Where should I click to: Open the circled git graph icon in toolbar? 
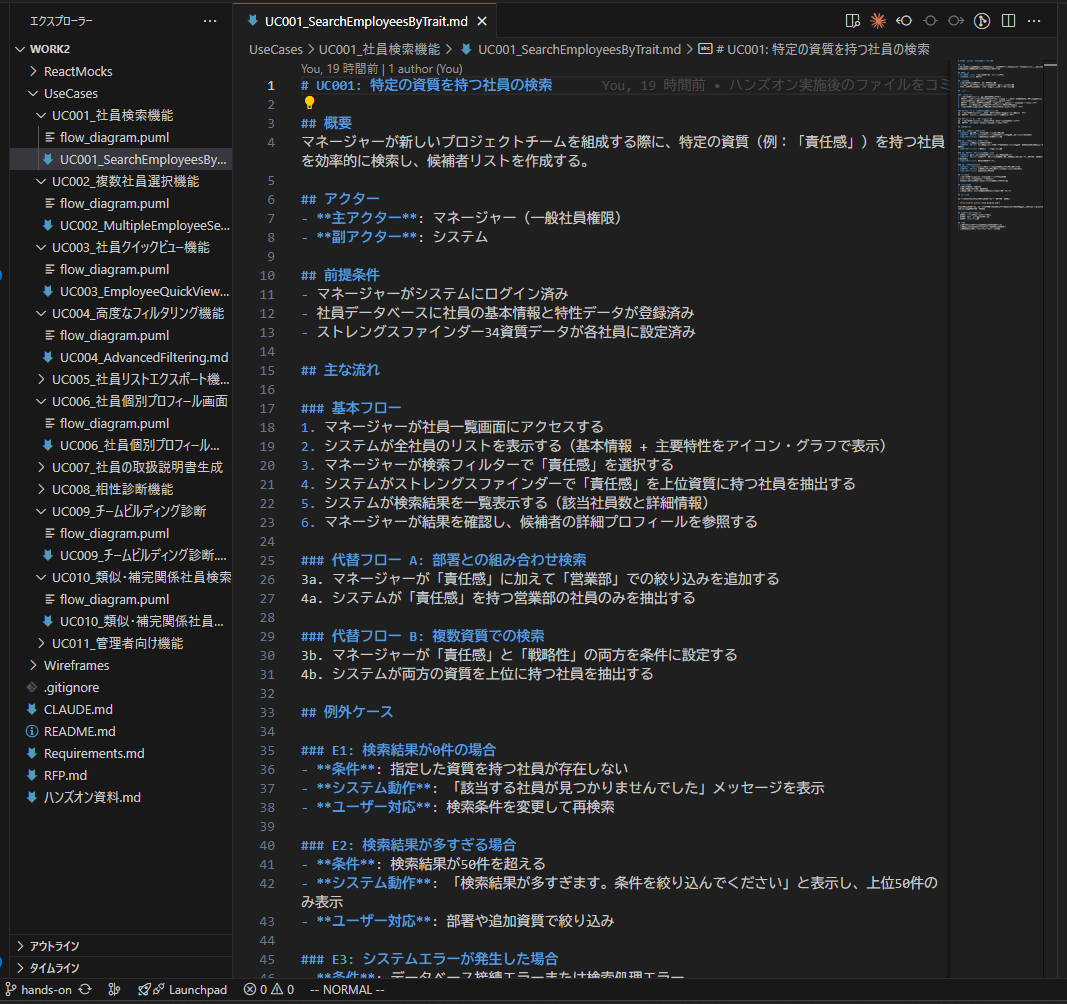pos(982,21)
